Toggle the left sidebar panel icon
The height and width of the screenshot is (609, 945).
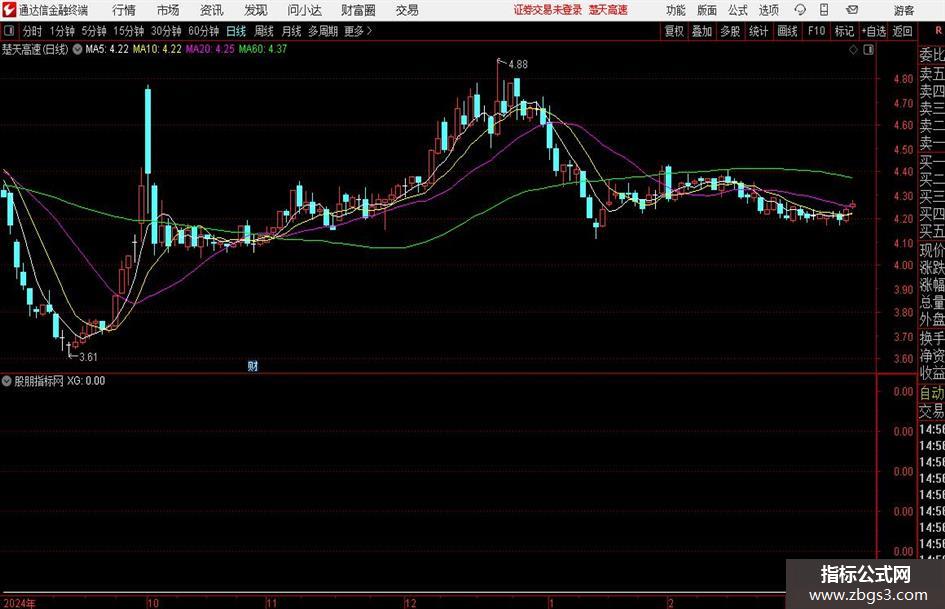point(8,31)
